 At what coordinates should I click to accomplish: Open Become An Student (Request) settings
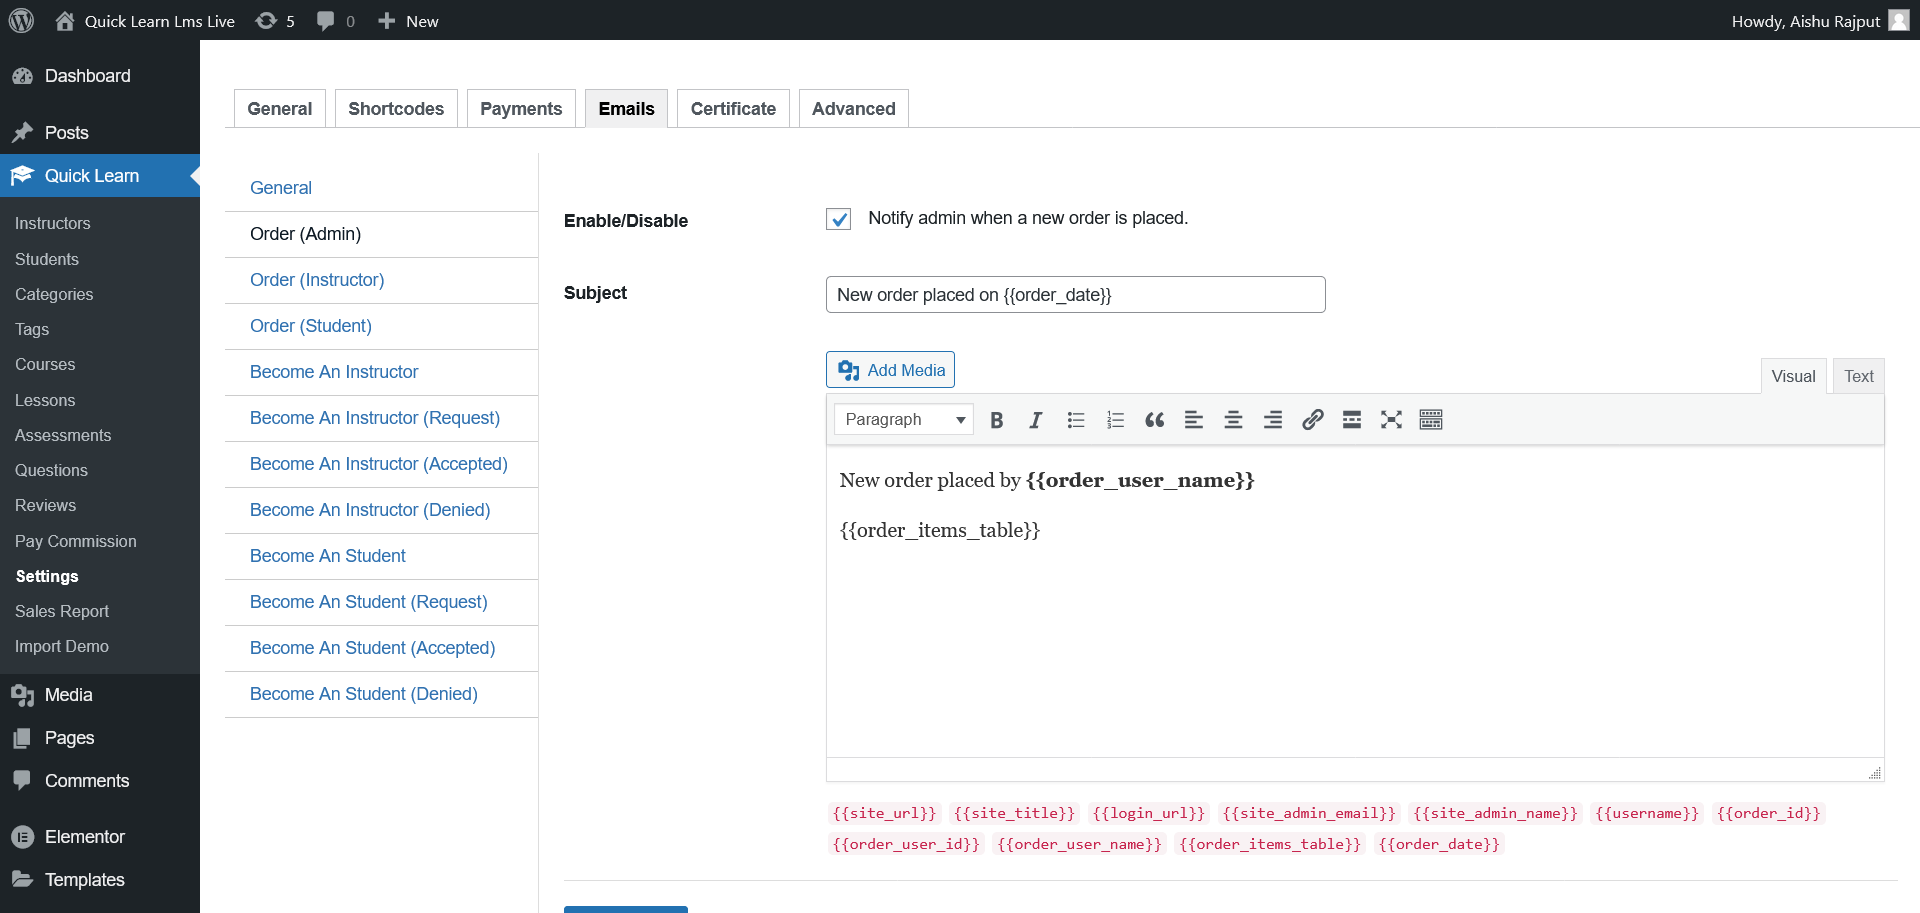[x=369, y=602]
